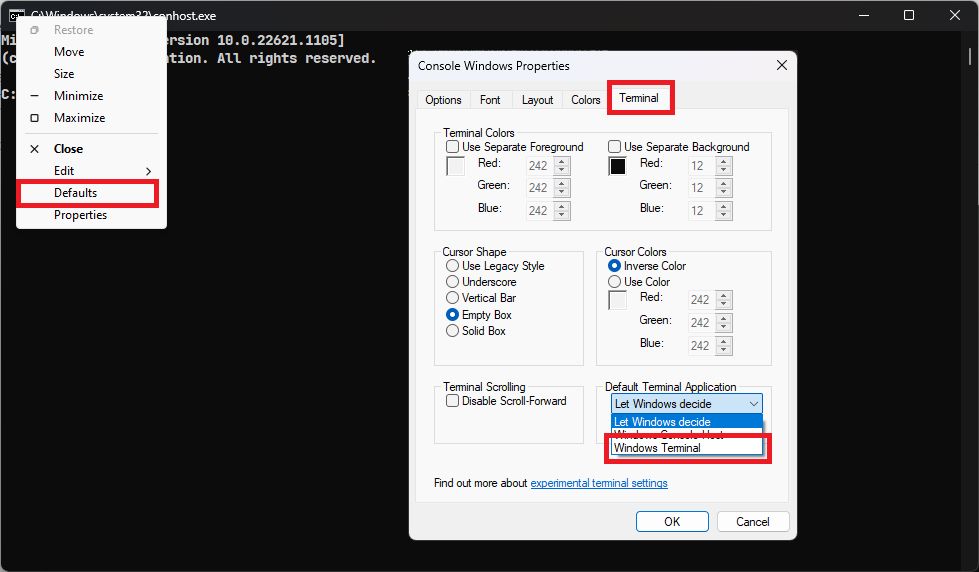Viewport: 979px width, 572px height.
Task: Close the Console Windows Properties dialog
Action: click(781, 65)
